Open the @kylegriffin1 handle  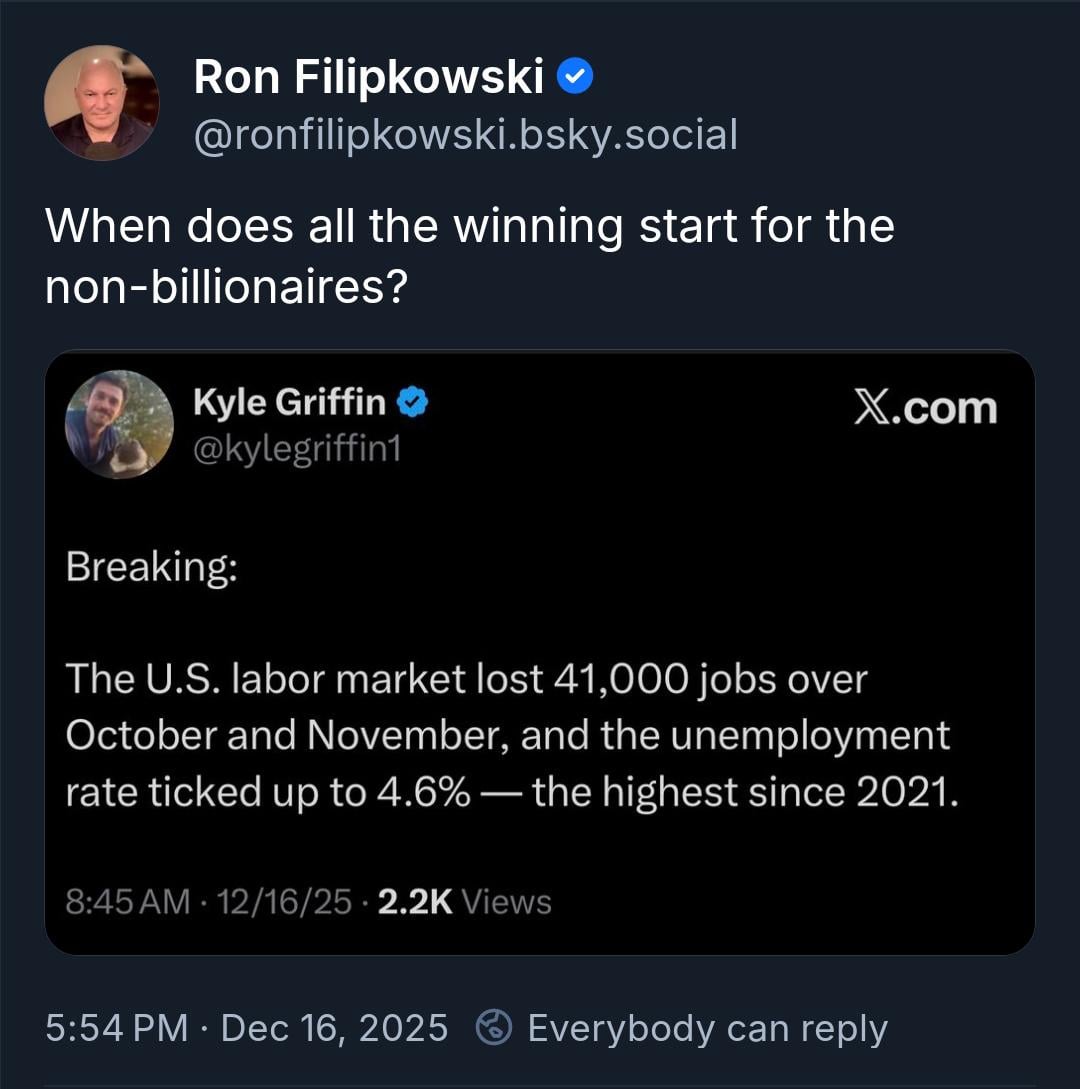(x=297, y=450)
